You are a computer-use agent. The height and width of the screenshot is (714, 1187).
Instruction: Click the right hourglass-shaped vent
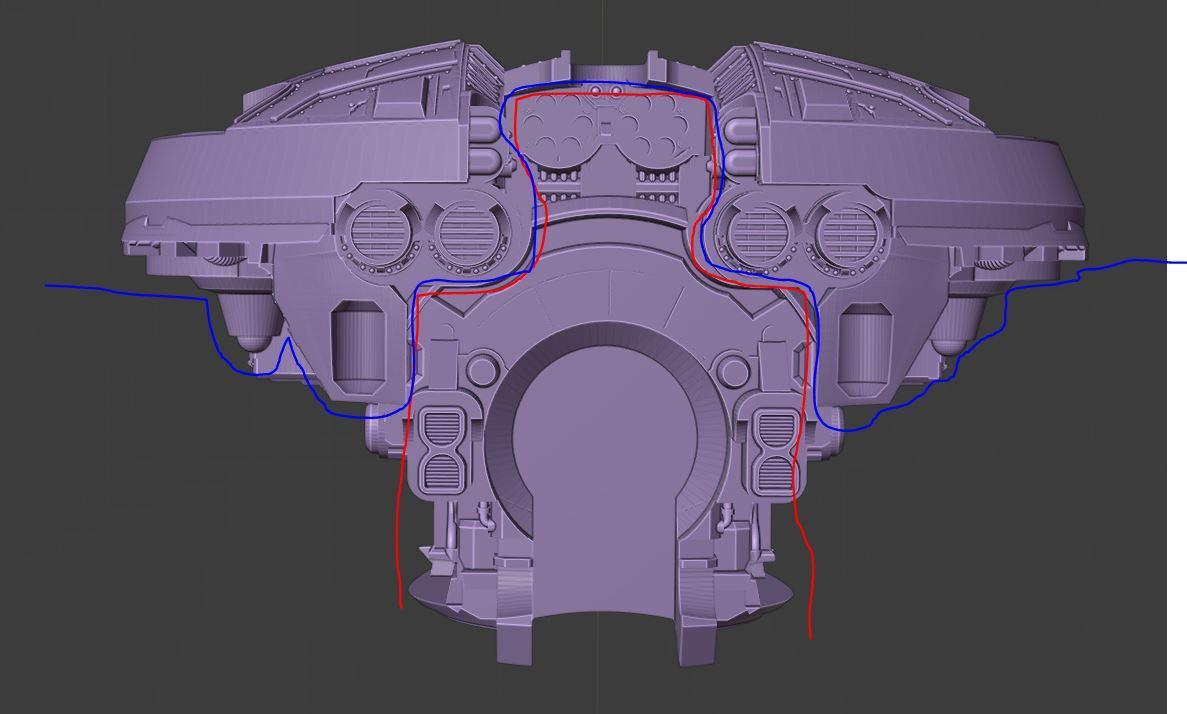[x=774, y=449]
